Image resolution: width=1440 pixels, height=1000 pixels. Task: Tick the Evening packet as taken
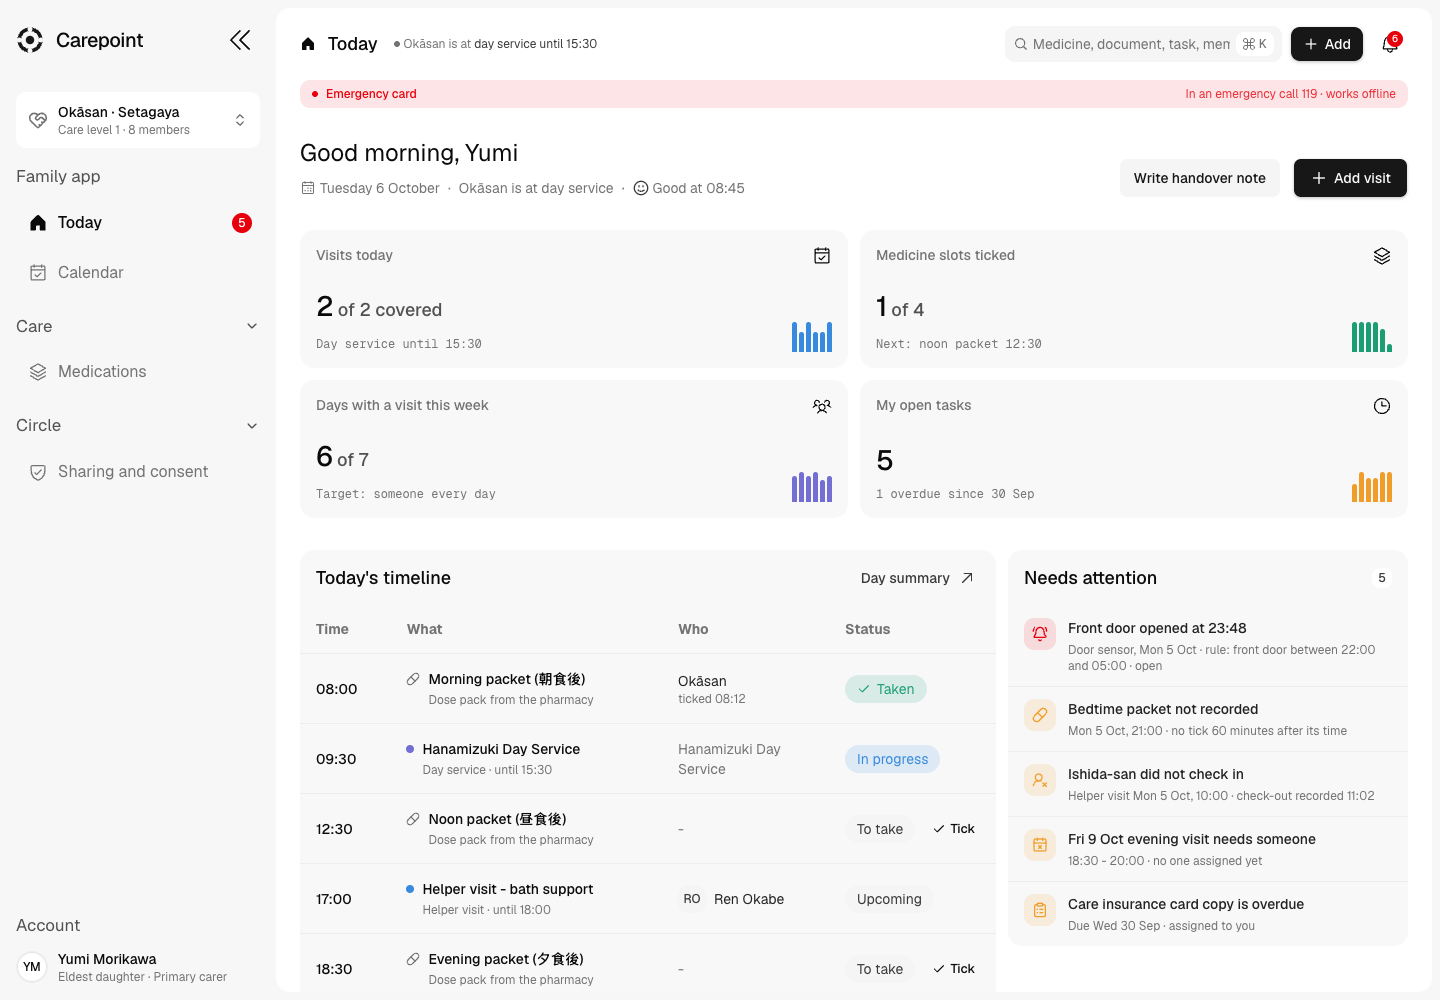[954, 969]
